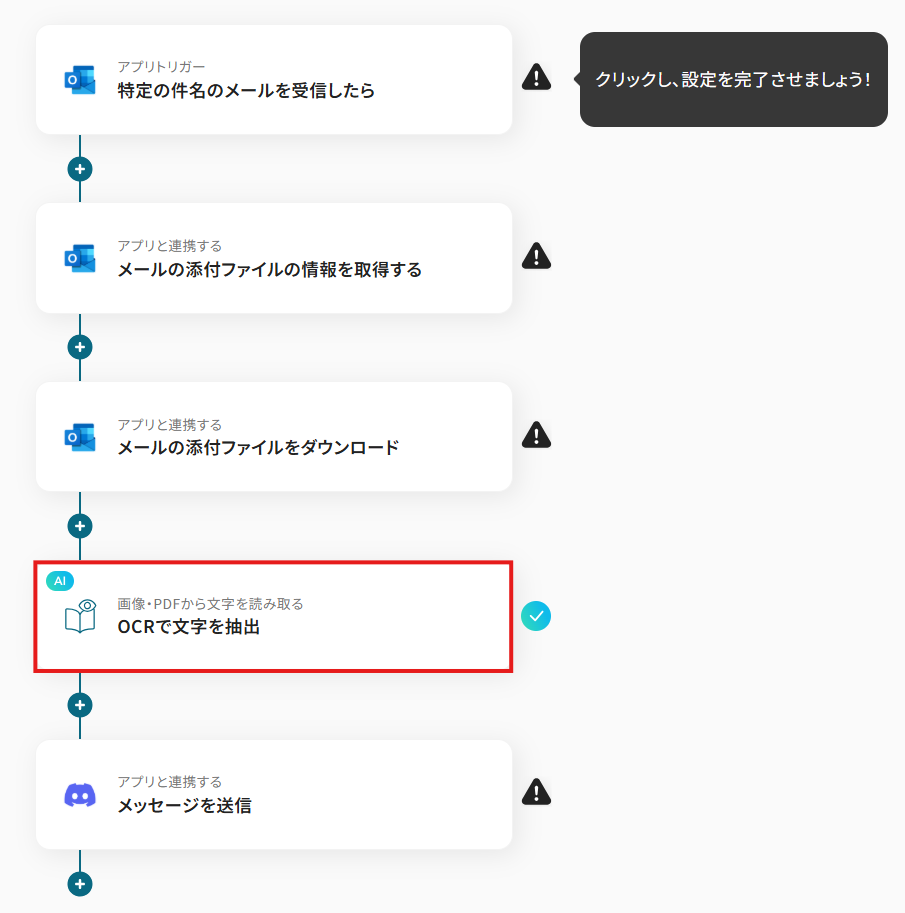
Task: Add step after メールの添付ファイルの情報を取得する
Action: (80, 347)
